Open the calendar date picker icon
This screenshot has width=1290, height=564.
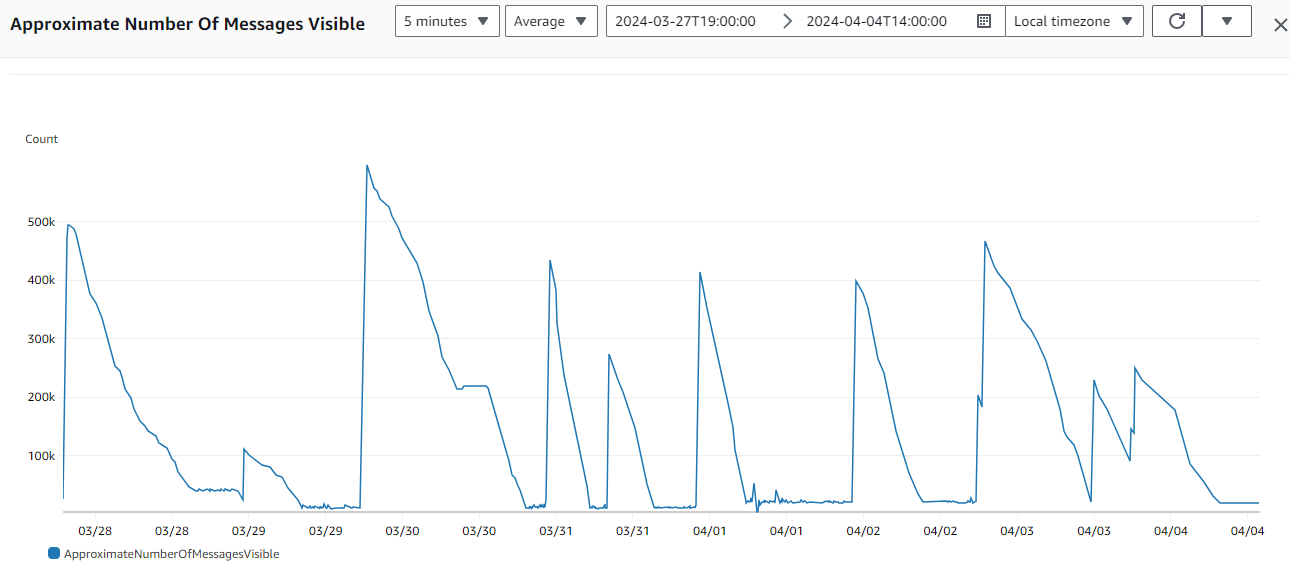[x=984, y=21]
